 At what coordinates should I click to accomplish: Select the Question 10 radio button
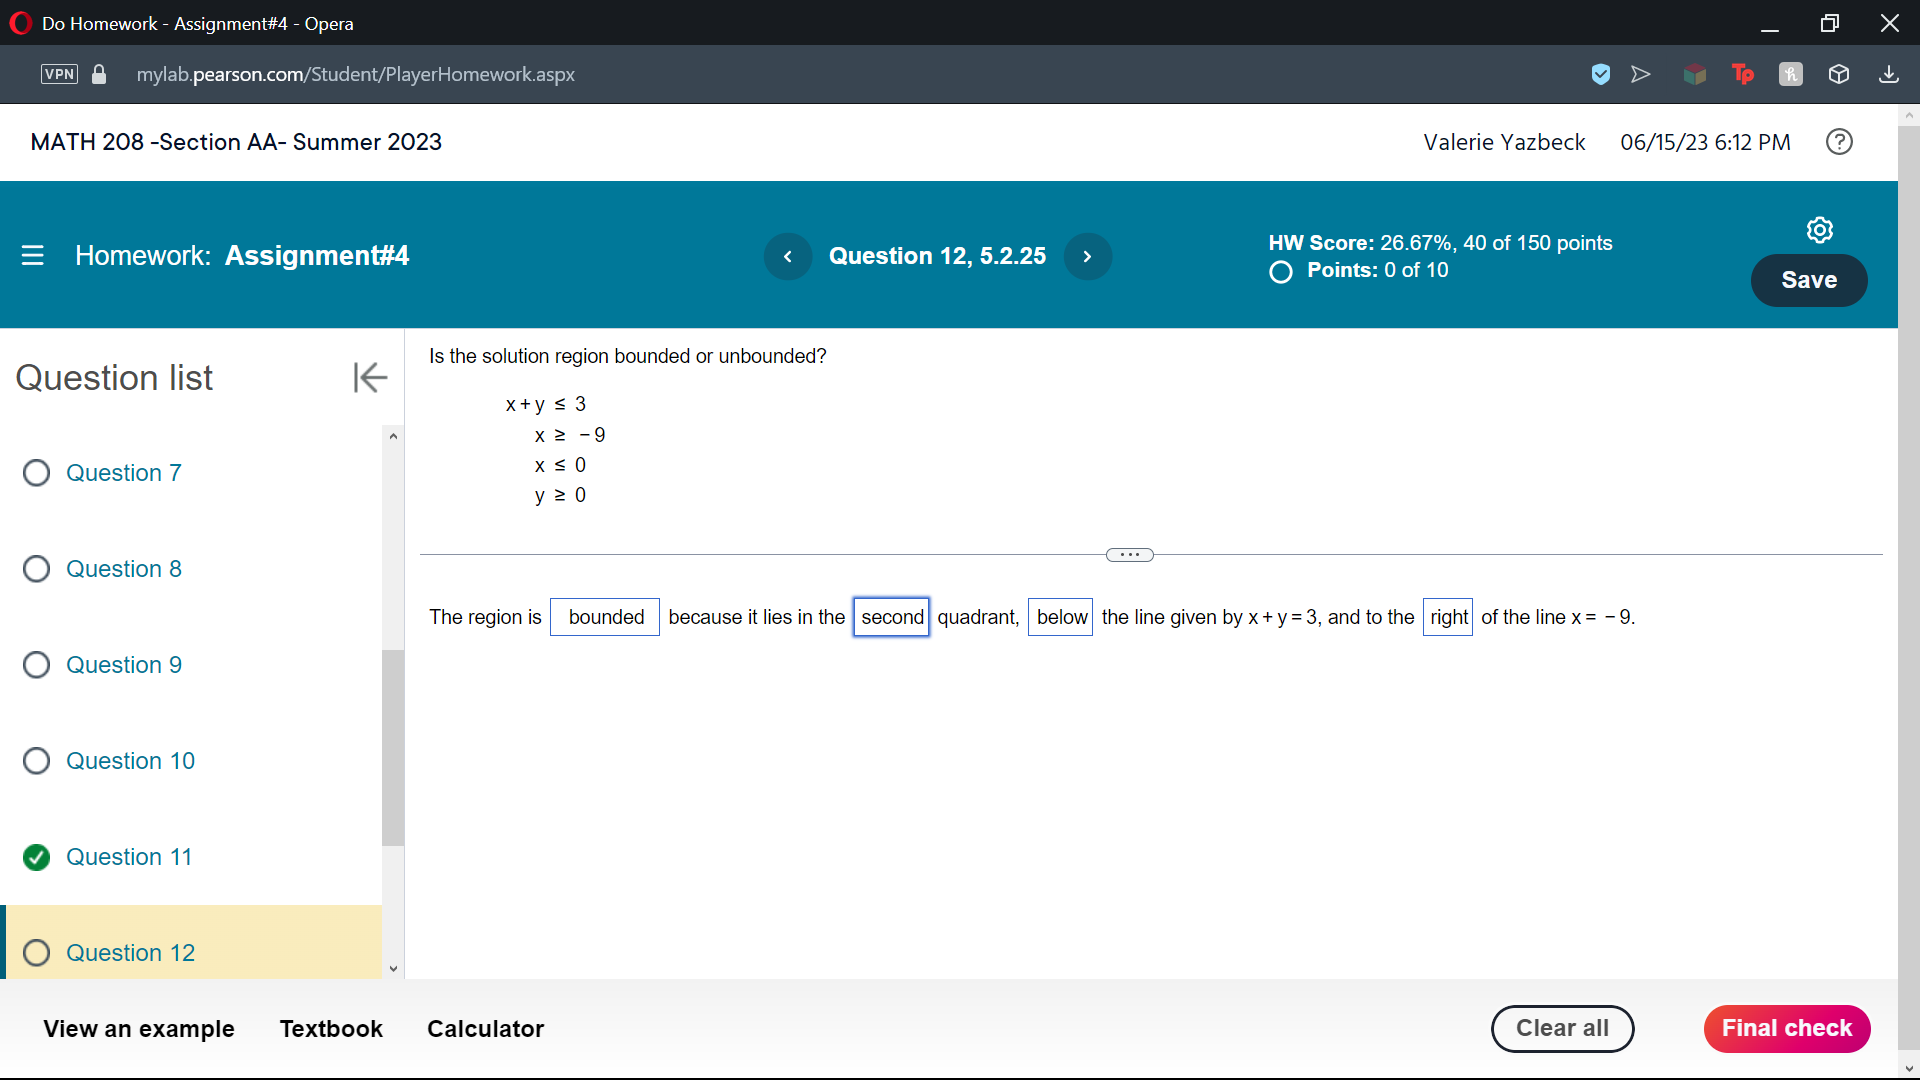pos(36,760)
